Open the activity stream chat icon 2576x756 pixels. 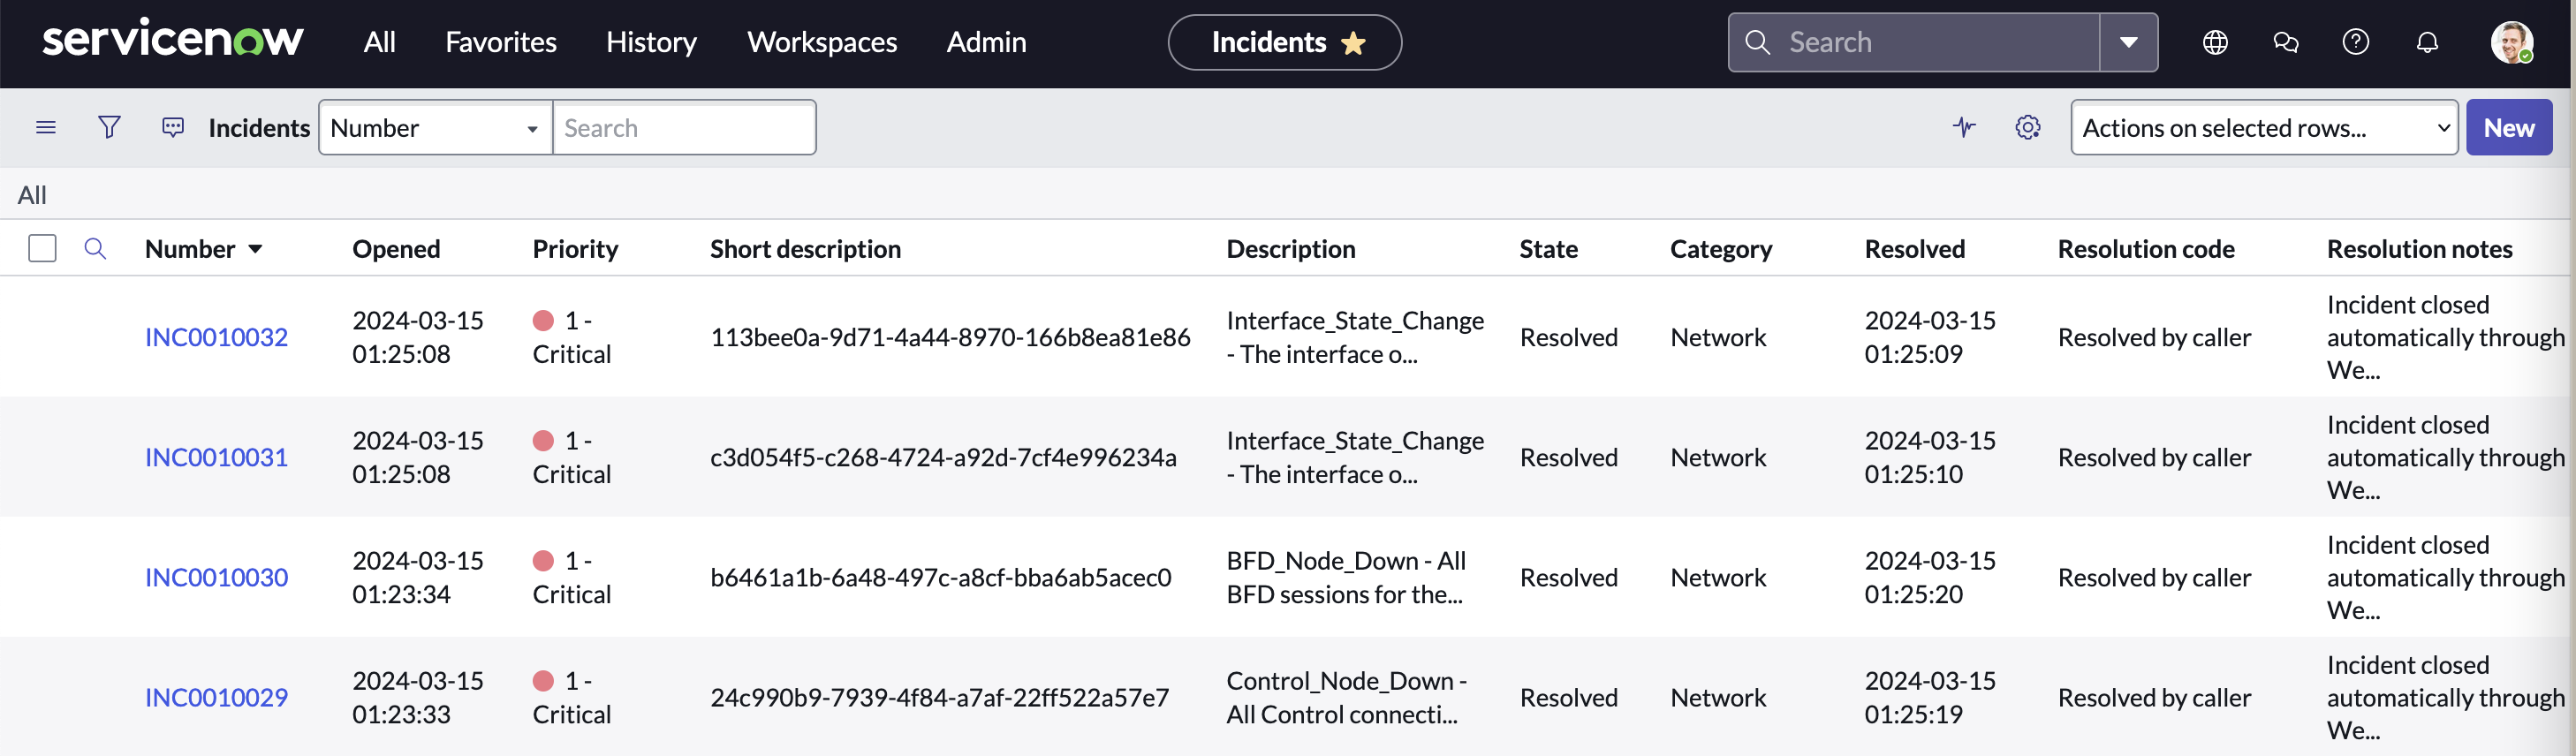pos(173,127)
